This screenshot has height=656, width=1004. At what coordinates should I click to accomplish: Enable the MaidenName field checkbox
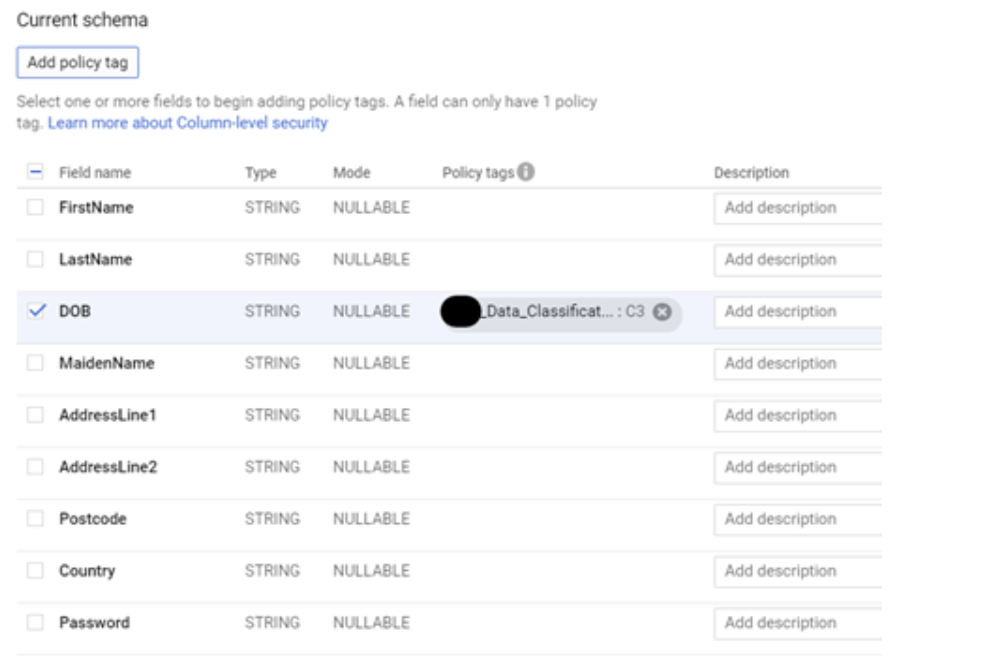[x=35, y=363]
